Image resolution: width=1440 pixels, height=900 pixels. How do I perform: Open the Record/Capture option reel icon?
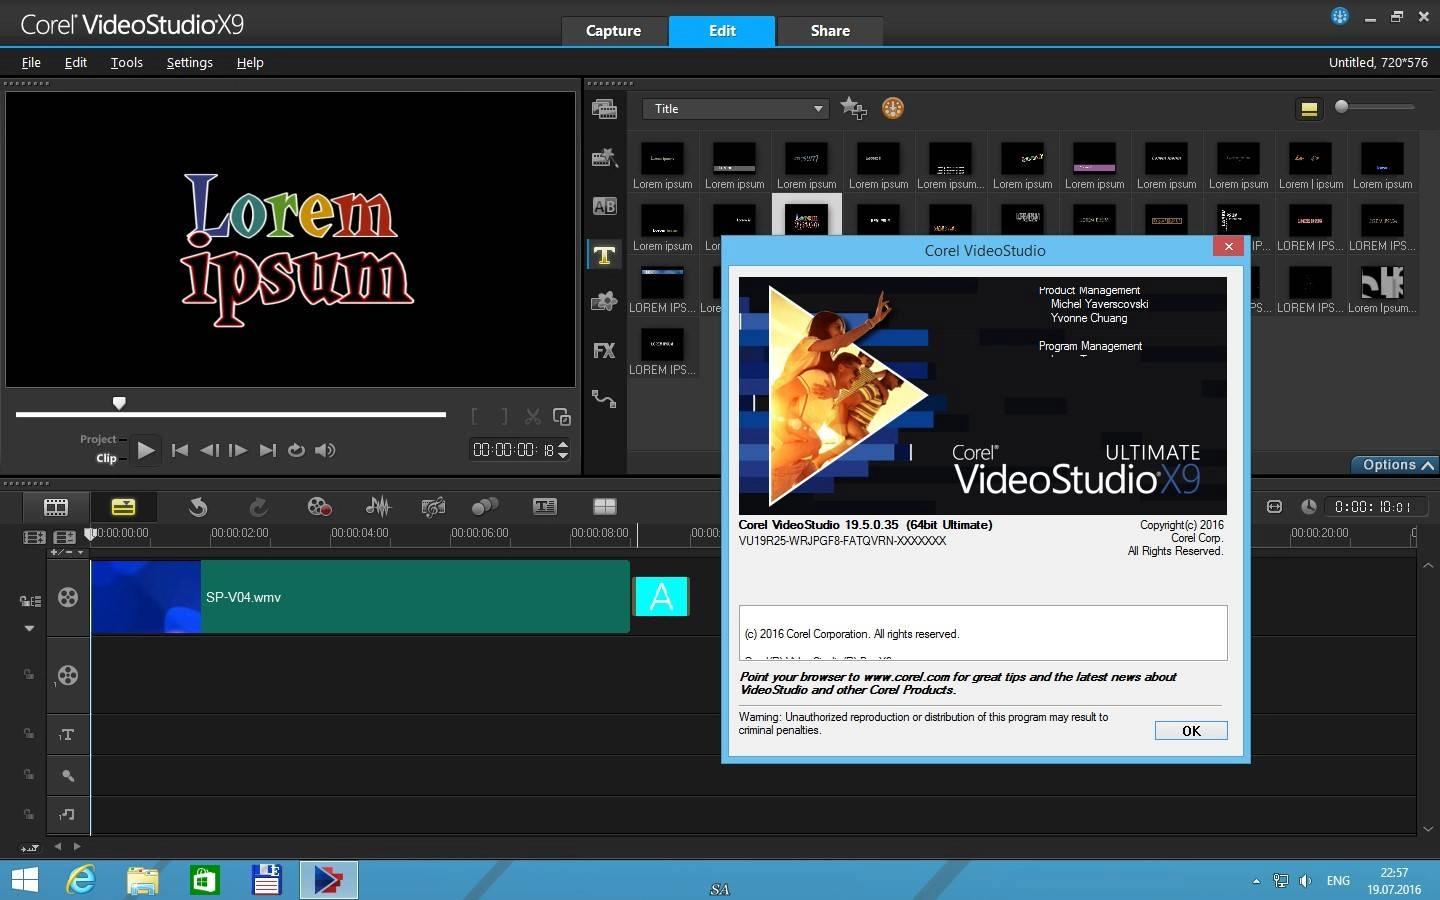tap(319, 507)
